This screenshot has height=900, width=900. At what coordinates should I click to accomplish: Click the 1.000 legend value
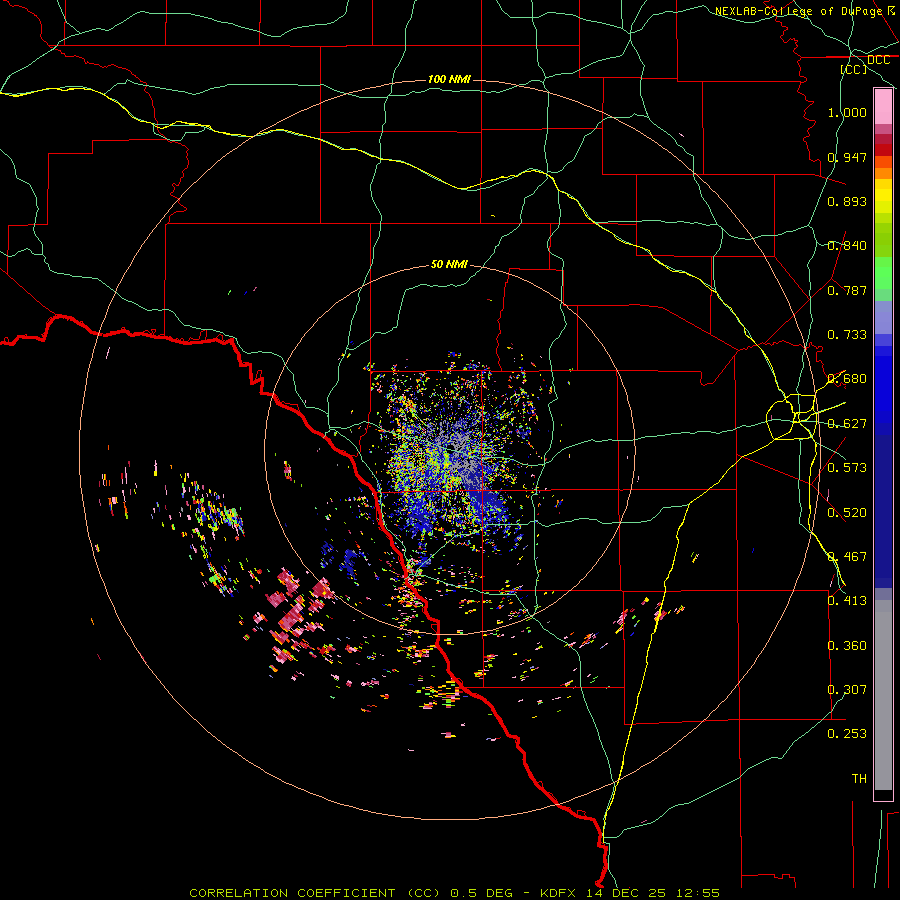click(847, 112)
